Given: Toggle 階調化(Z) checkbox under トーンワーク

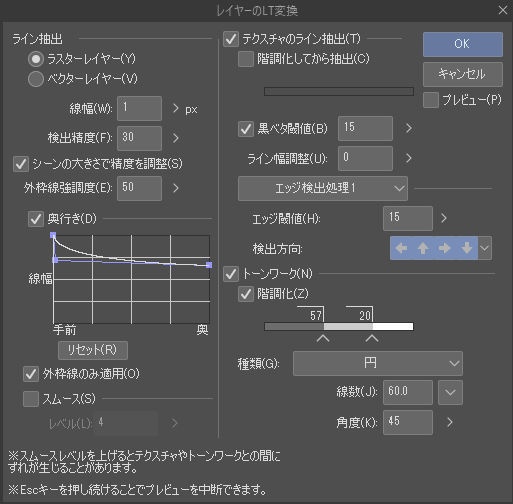Looking at the screenshot, I should coord(246,294).
